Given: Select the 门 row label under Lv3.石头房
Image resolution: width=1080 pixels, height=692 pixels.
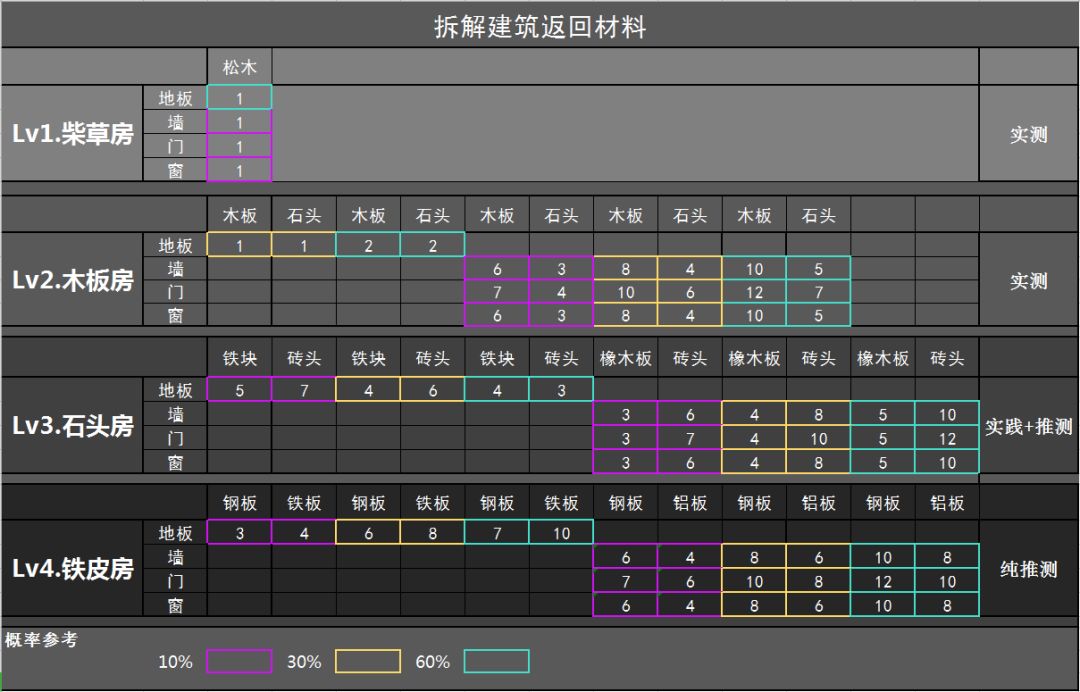Looking at the screenshot, I should (x=176, y=438).
